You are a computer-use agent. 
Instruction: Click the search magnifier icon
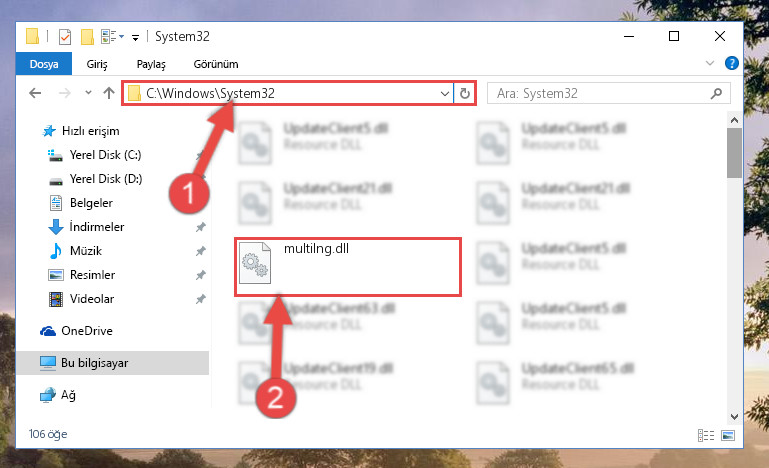coord(716,93)
